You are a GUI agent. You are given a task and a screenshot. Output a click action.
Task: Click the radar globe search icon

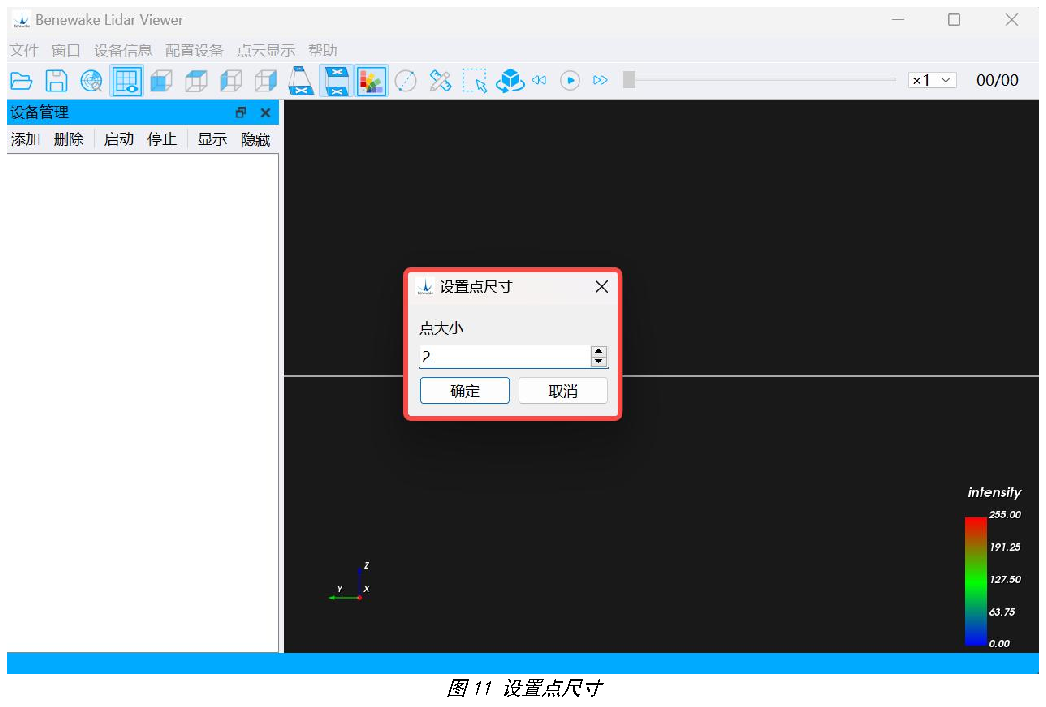pos(91,81)
